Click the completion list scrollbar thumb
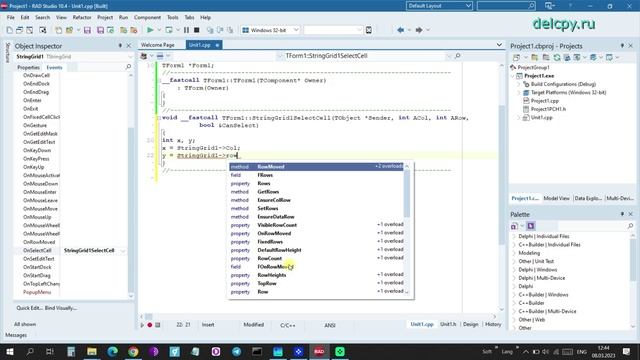640x360 pixels. 407,193
